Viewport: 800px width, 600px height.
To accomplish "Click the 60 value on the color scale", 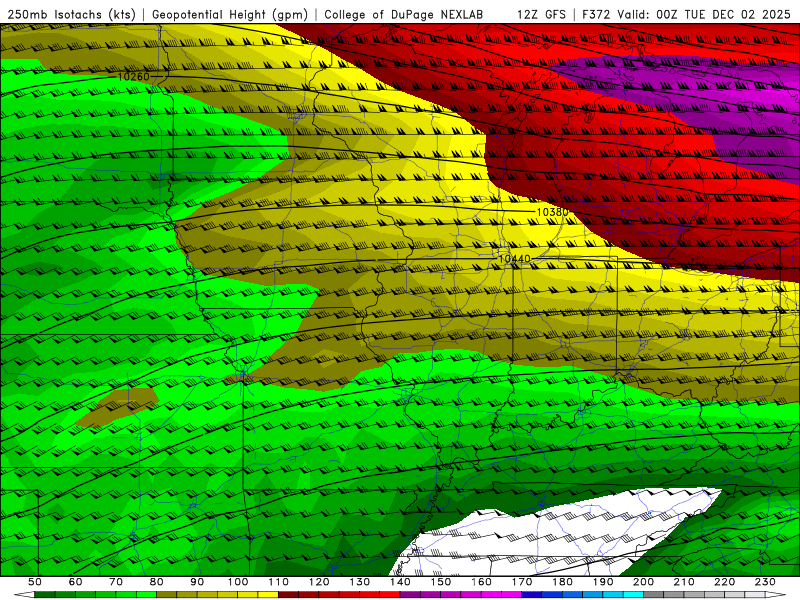I will point(75,582).
